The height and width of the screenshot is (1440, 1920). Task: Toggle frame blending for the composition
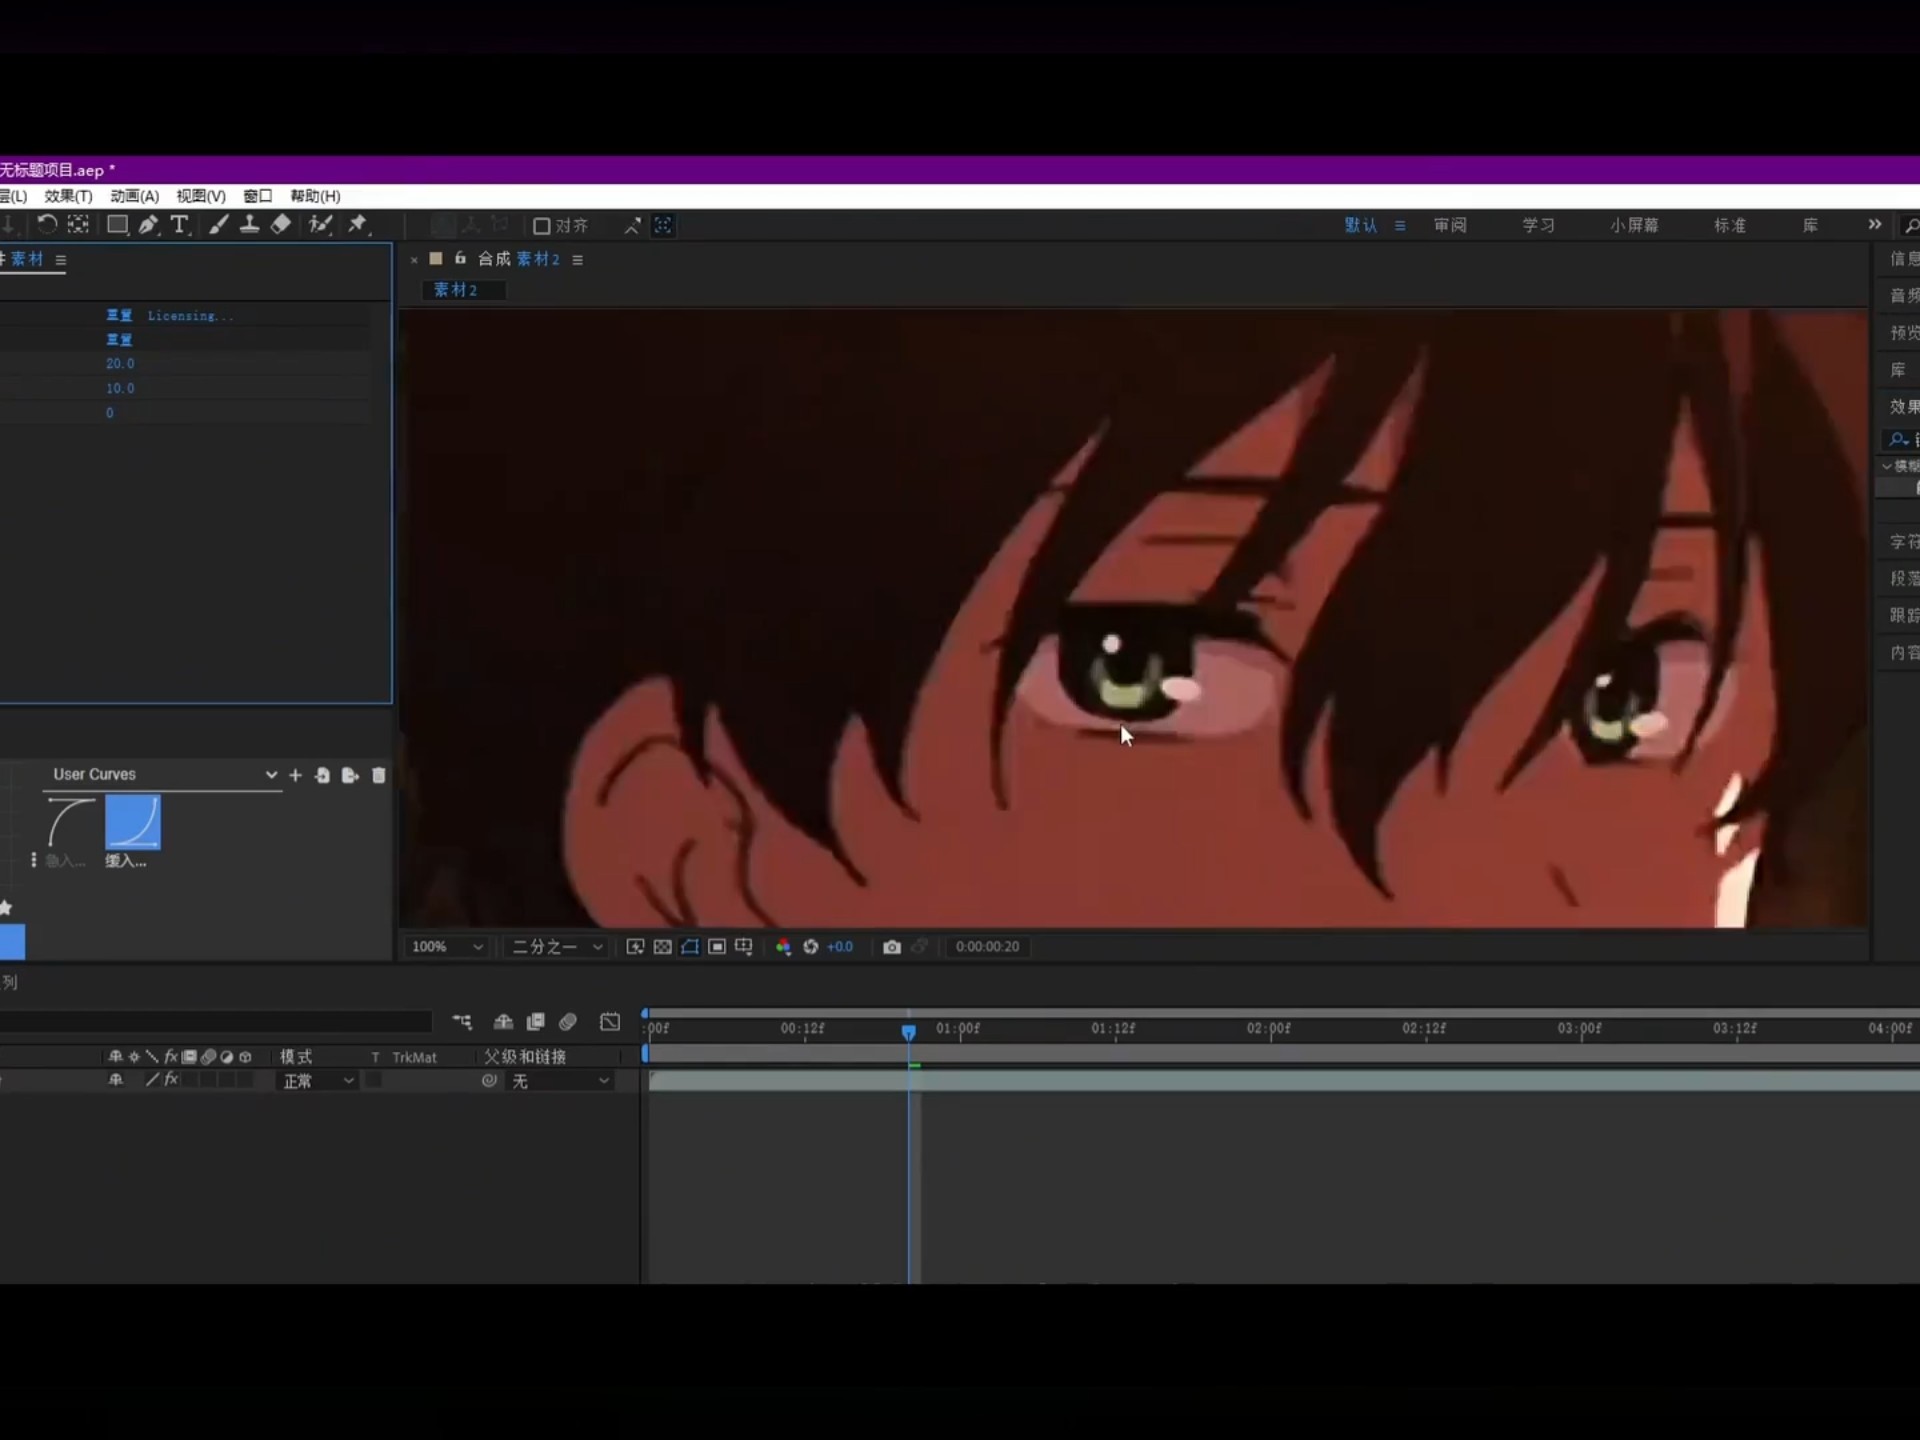point(536,1022)
